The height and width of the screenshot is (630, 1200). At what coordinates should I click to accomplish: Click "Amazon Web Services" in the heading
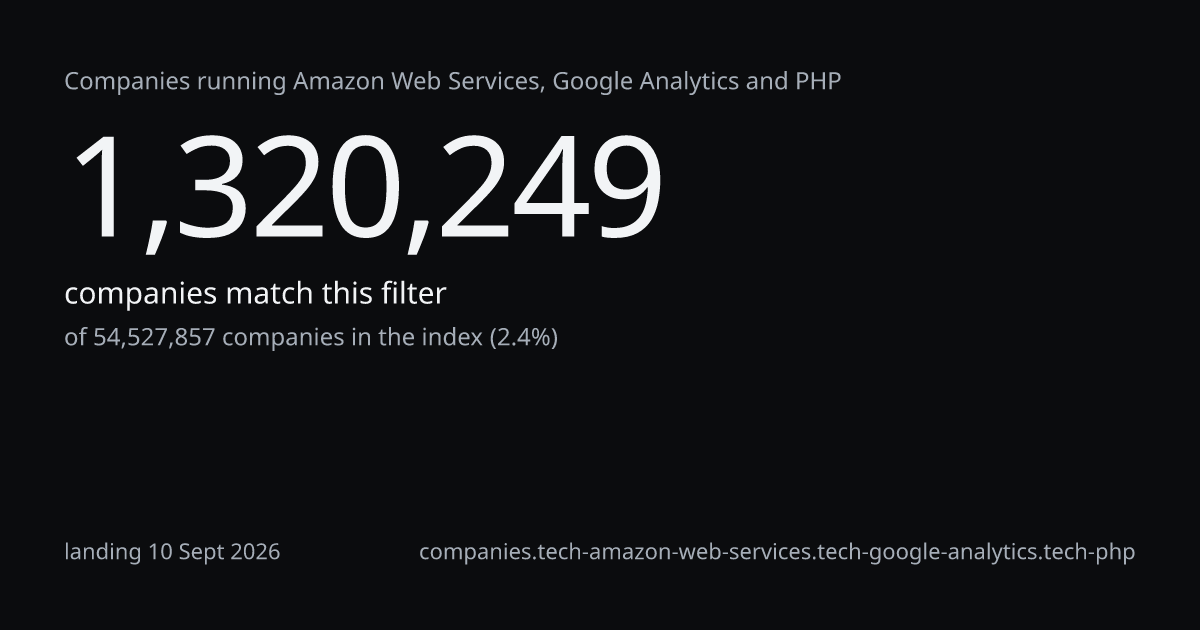pos(419,82)
